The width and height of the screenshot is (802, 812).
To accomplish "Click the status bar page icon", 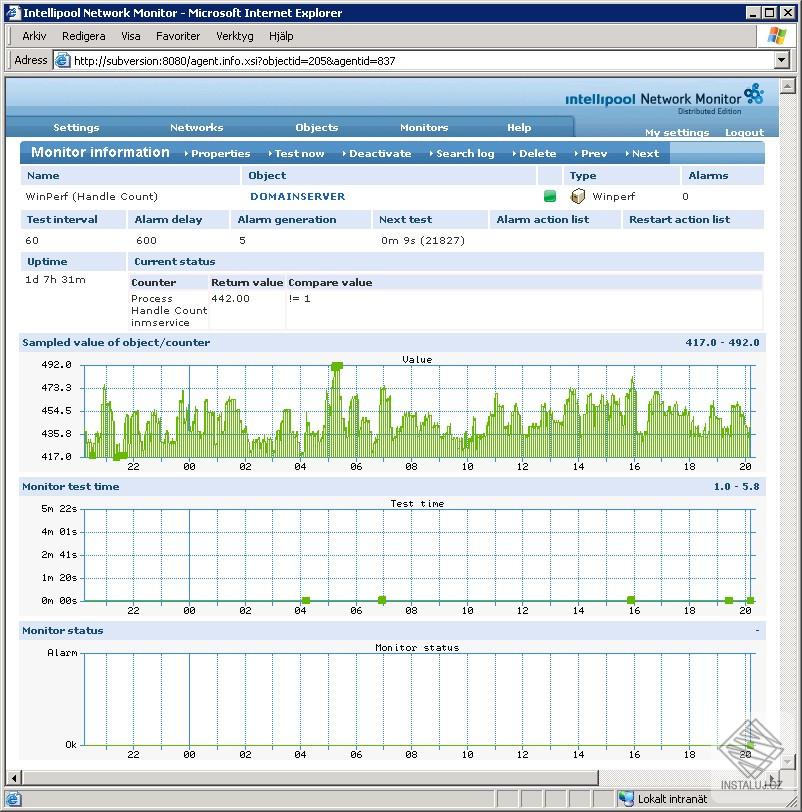I will (x=13, y=799).
